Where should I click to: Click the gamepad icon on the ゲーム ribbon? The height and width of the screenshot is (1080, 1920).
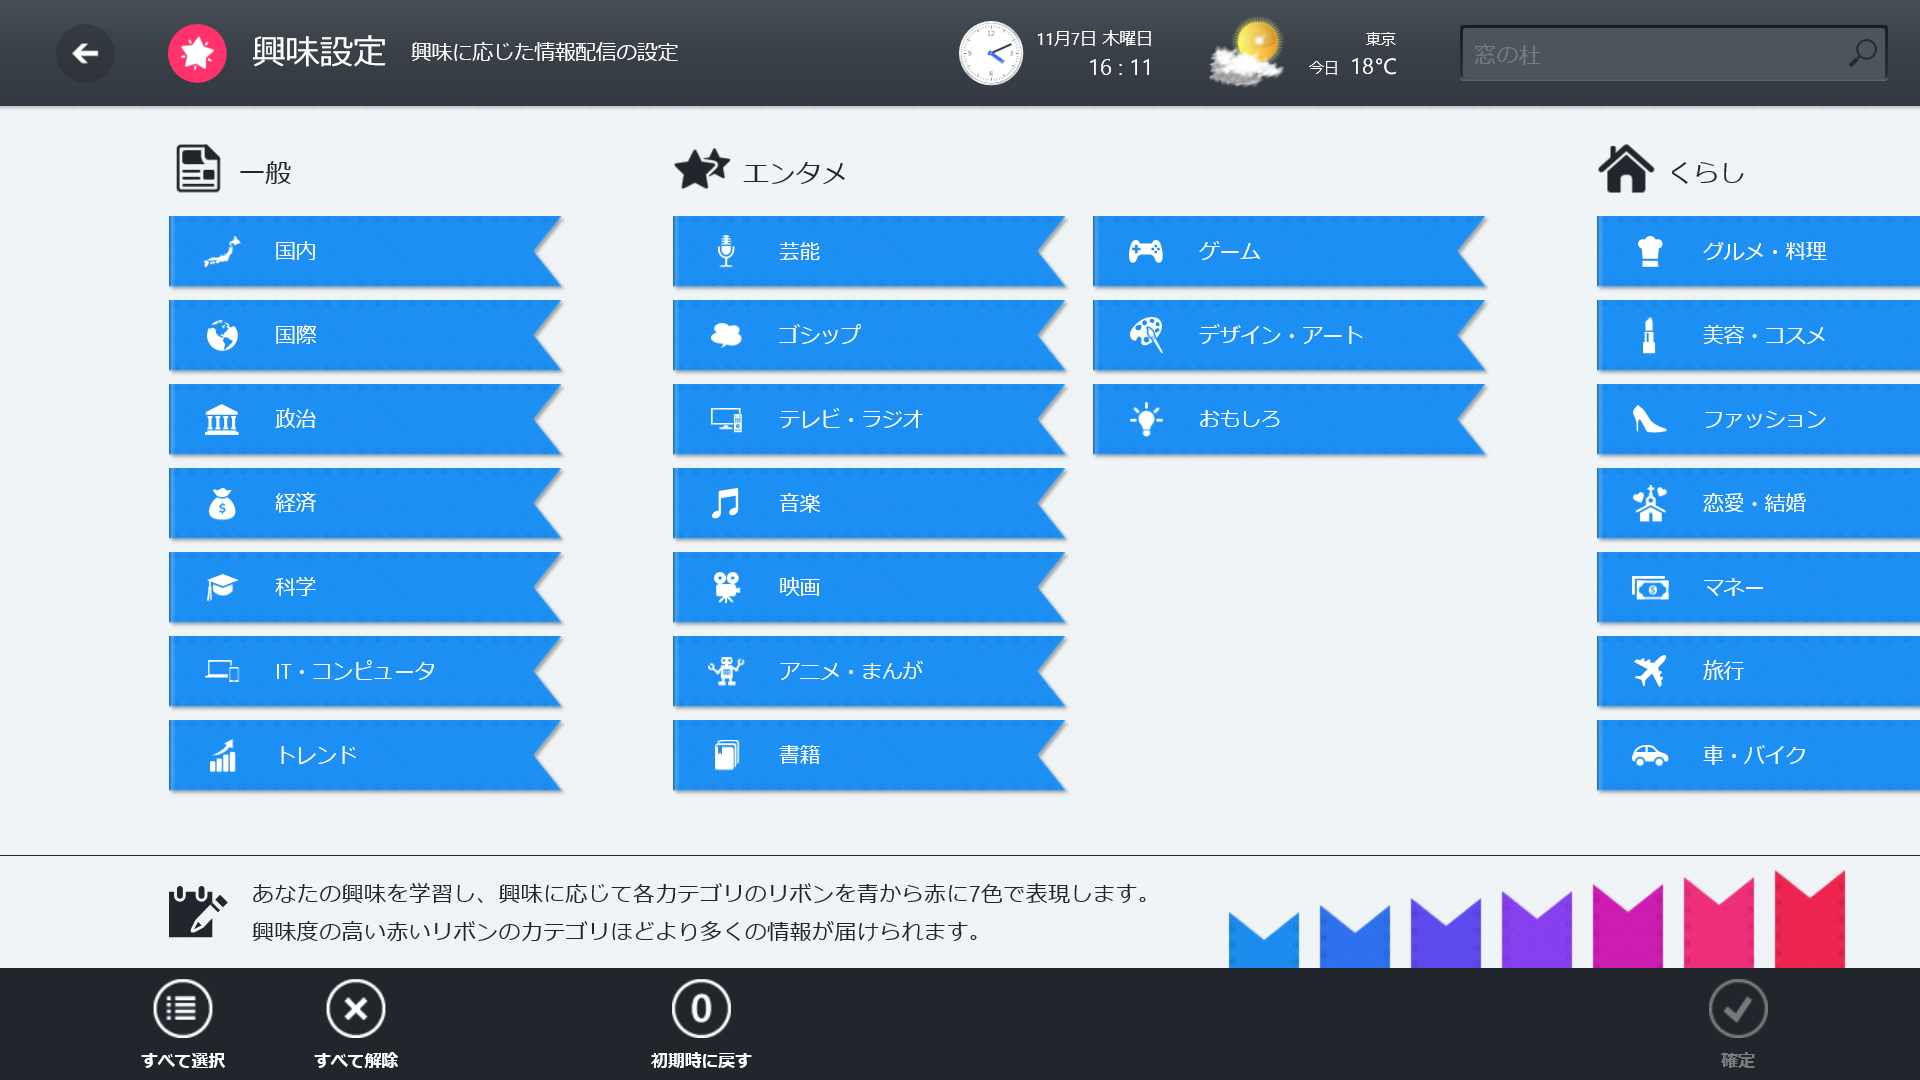pos(1148,251)
